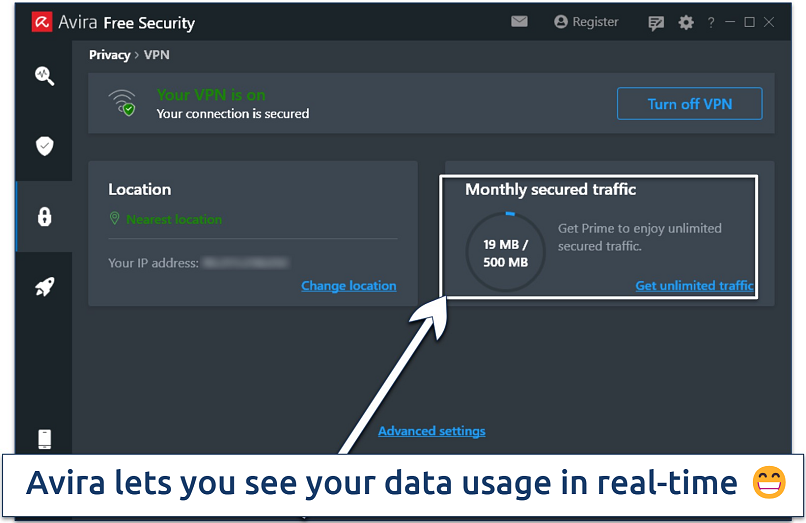This screenshot has width=806, height=523.
Task: Click the Register account button
Action: [586, 22]
